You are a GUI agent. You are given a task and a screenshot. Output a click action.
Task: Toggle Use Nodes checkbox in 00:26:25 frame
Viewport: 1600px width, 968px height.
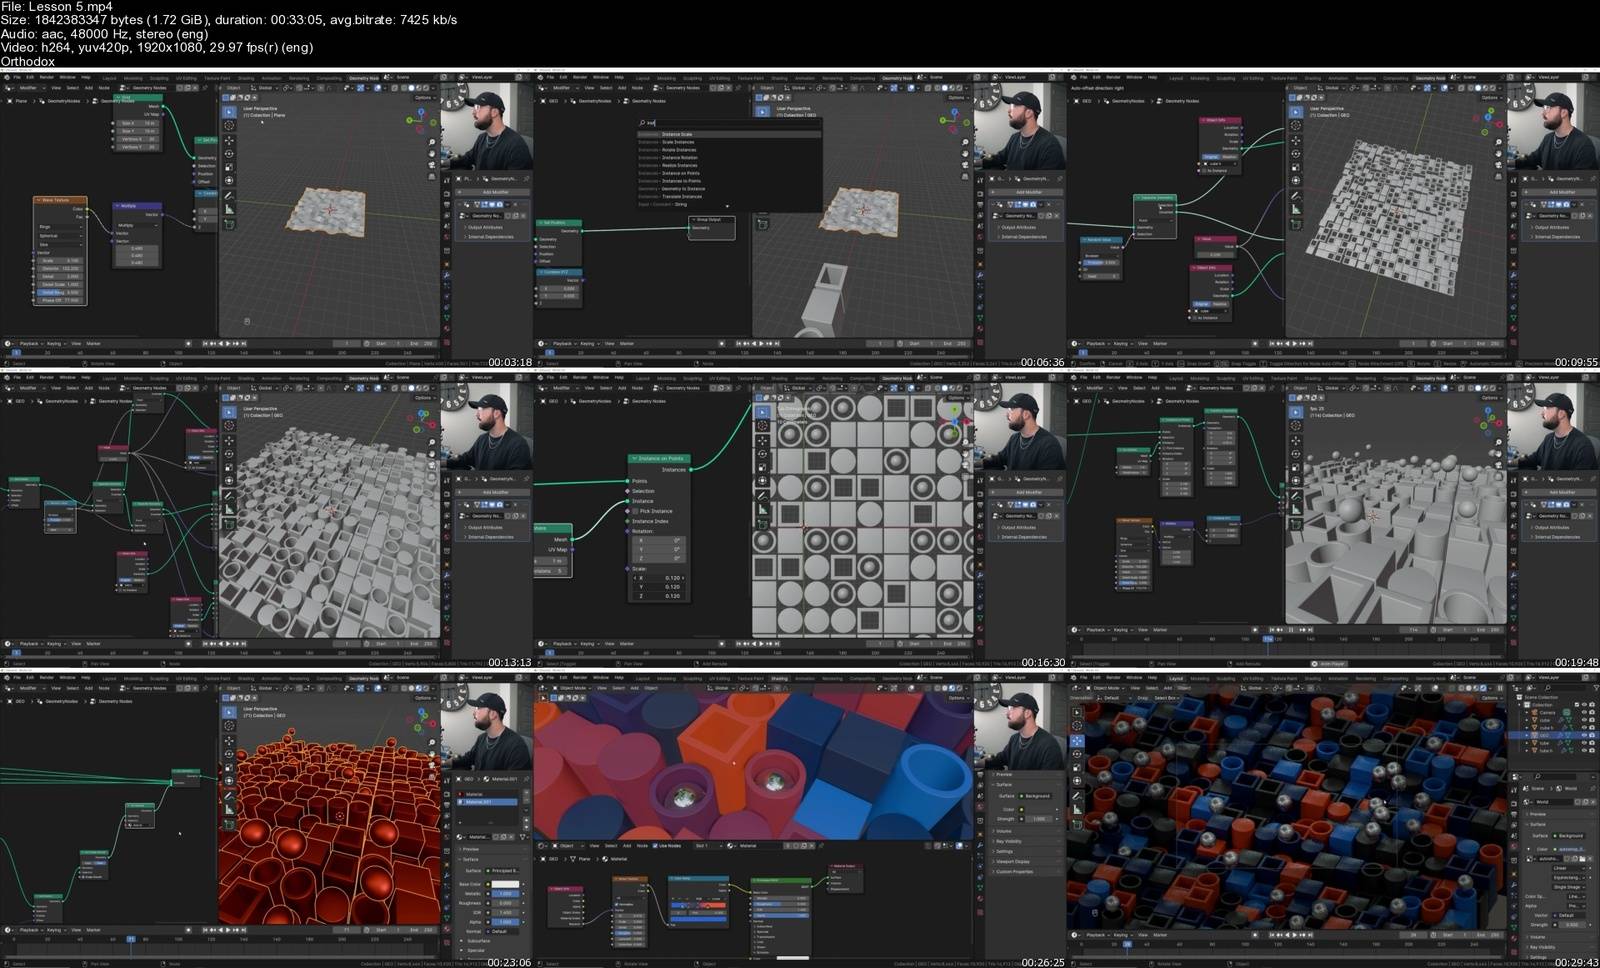click(655, 846)
